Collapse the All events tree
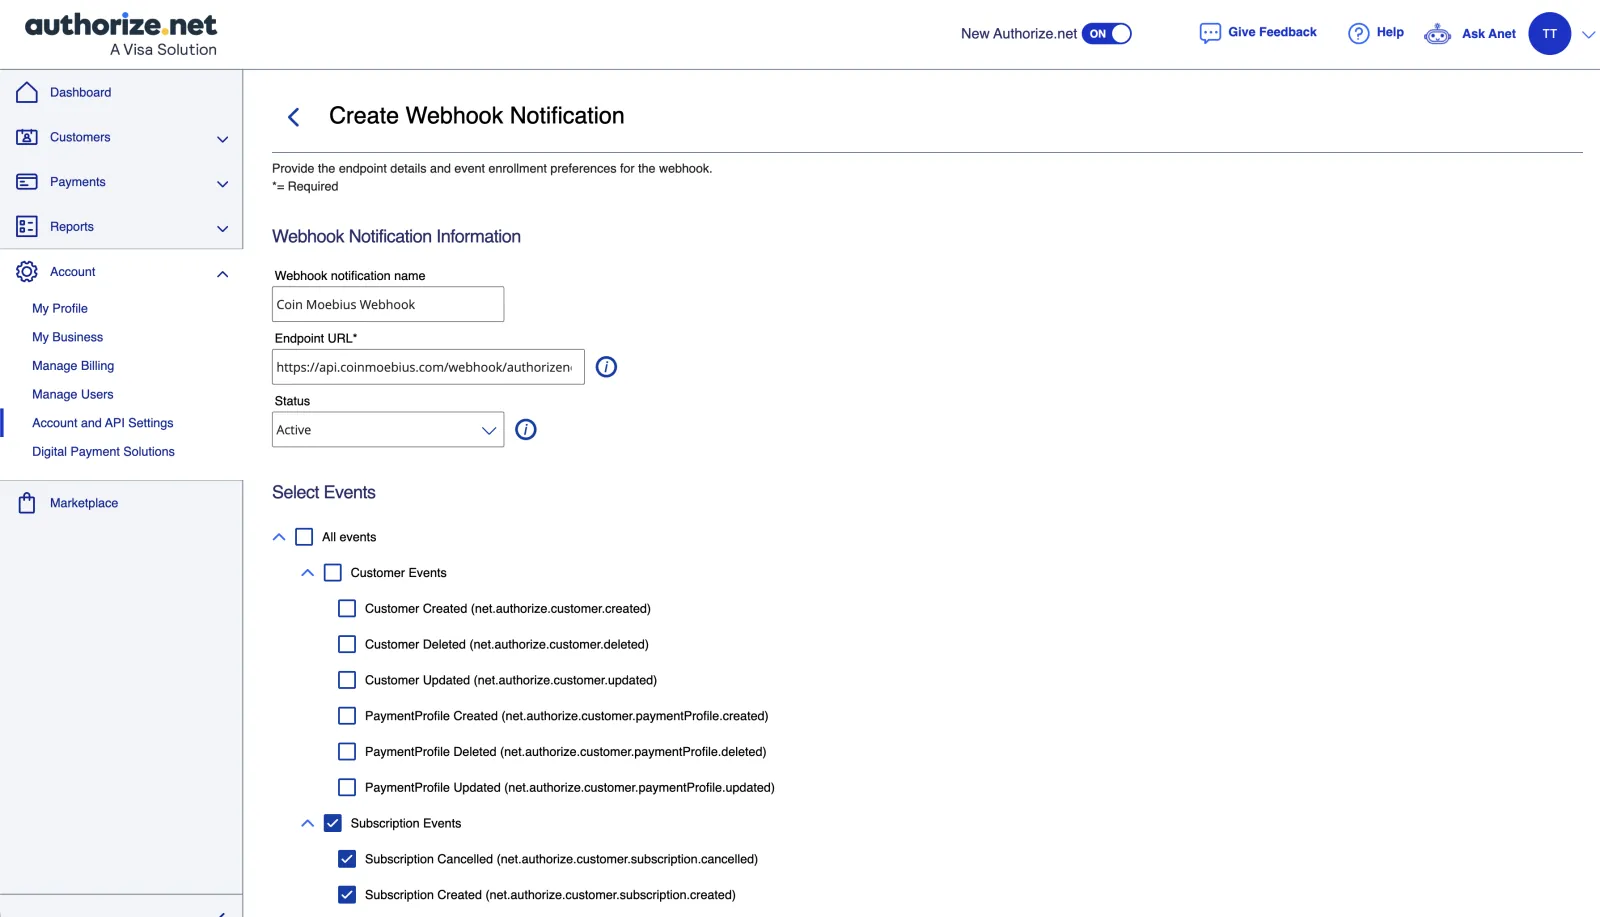 click(279, 537)
